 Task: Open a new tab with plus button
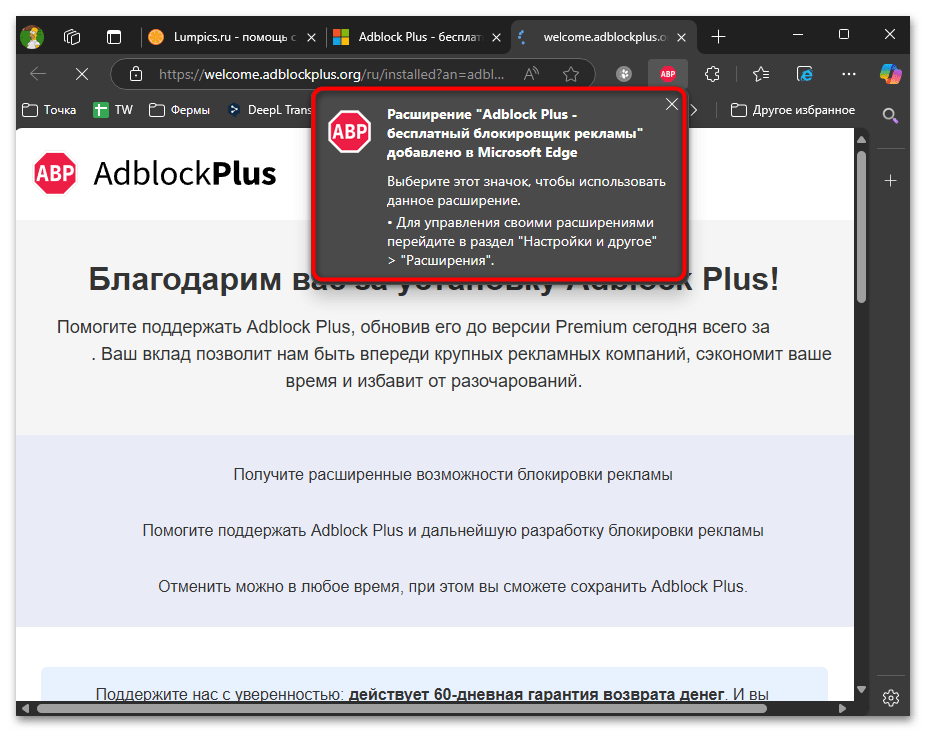click(718, 37)
